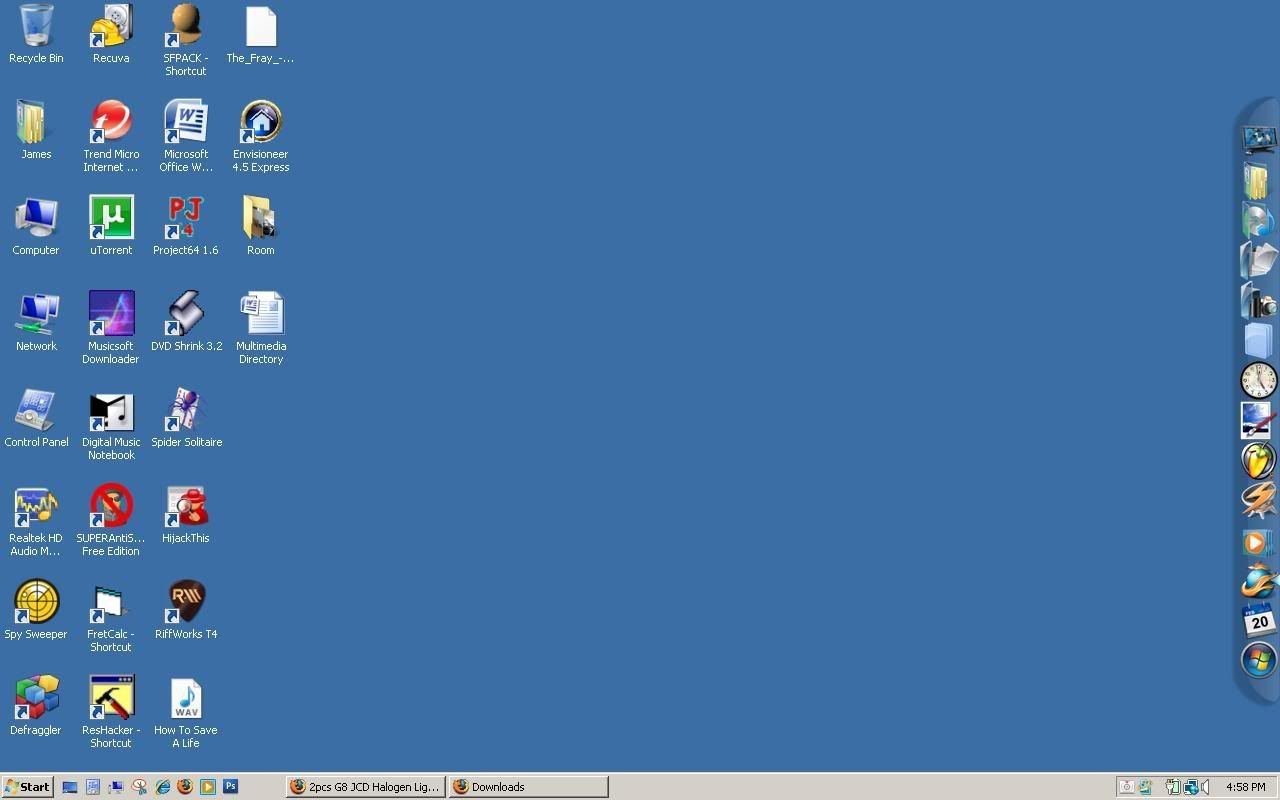Click the power plug tray icon
1280x800 pixels.
[1172, 787]
